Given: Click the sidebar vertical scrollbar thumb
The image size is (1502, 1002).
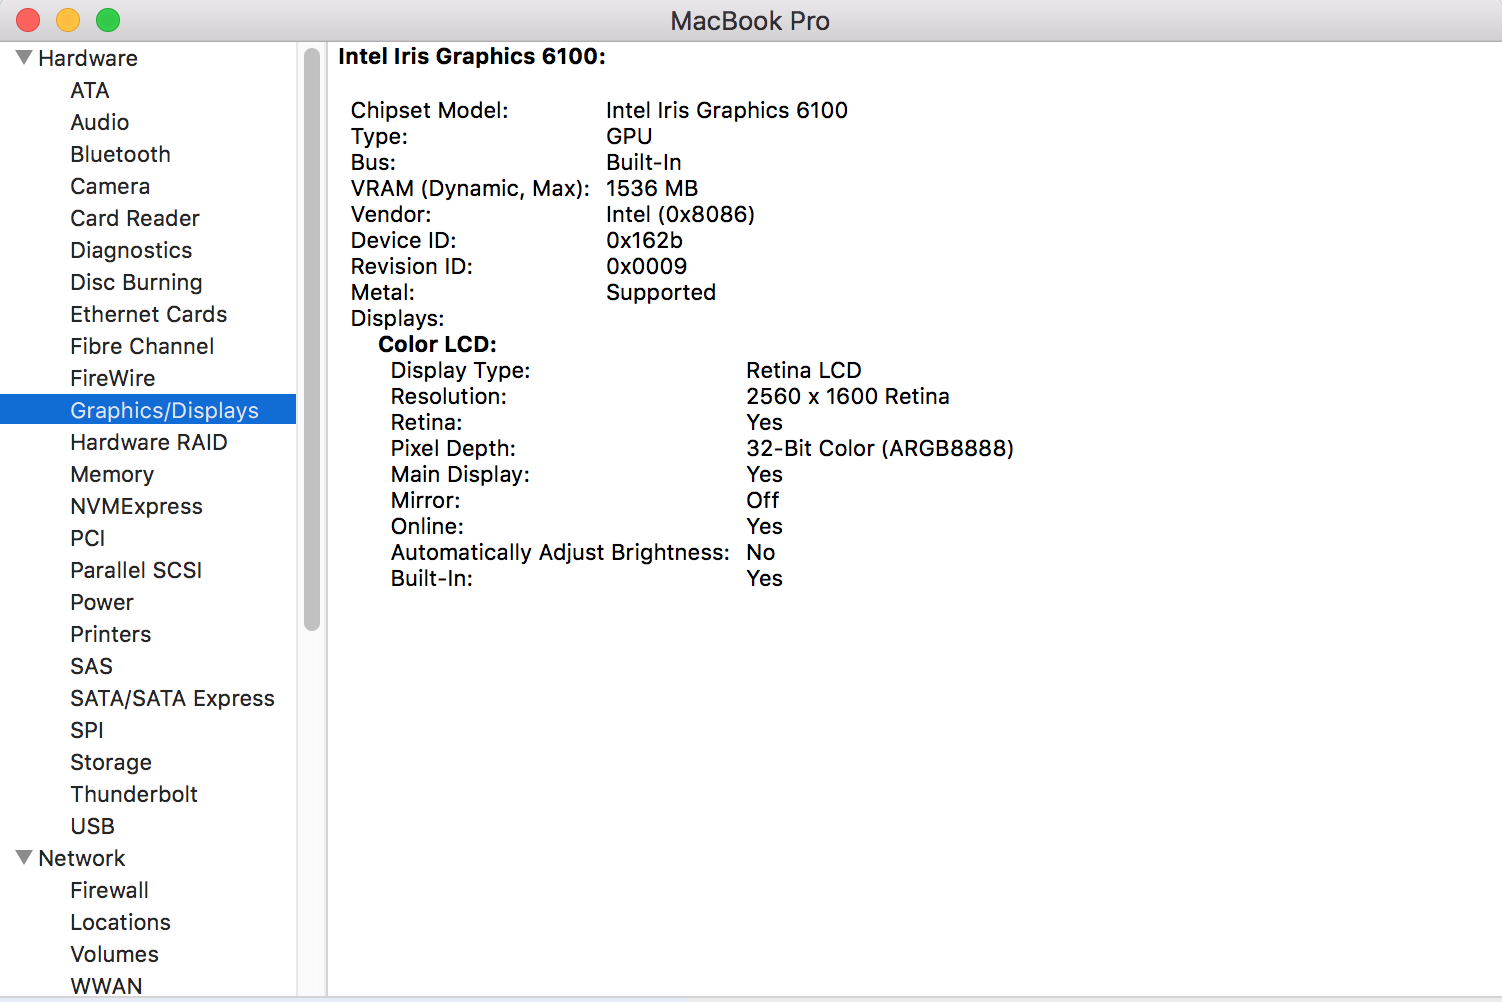Looking at the screenshot, I should click(x=312, y=340).
